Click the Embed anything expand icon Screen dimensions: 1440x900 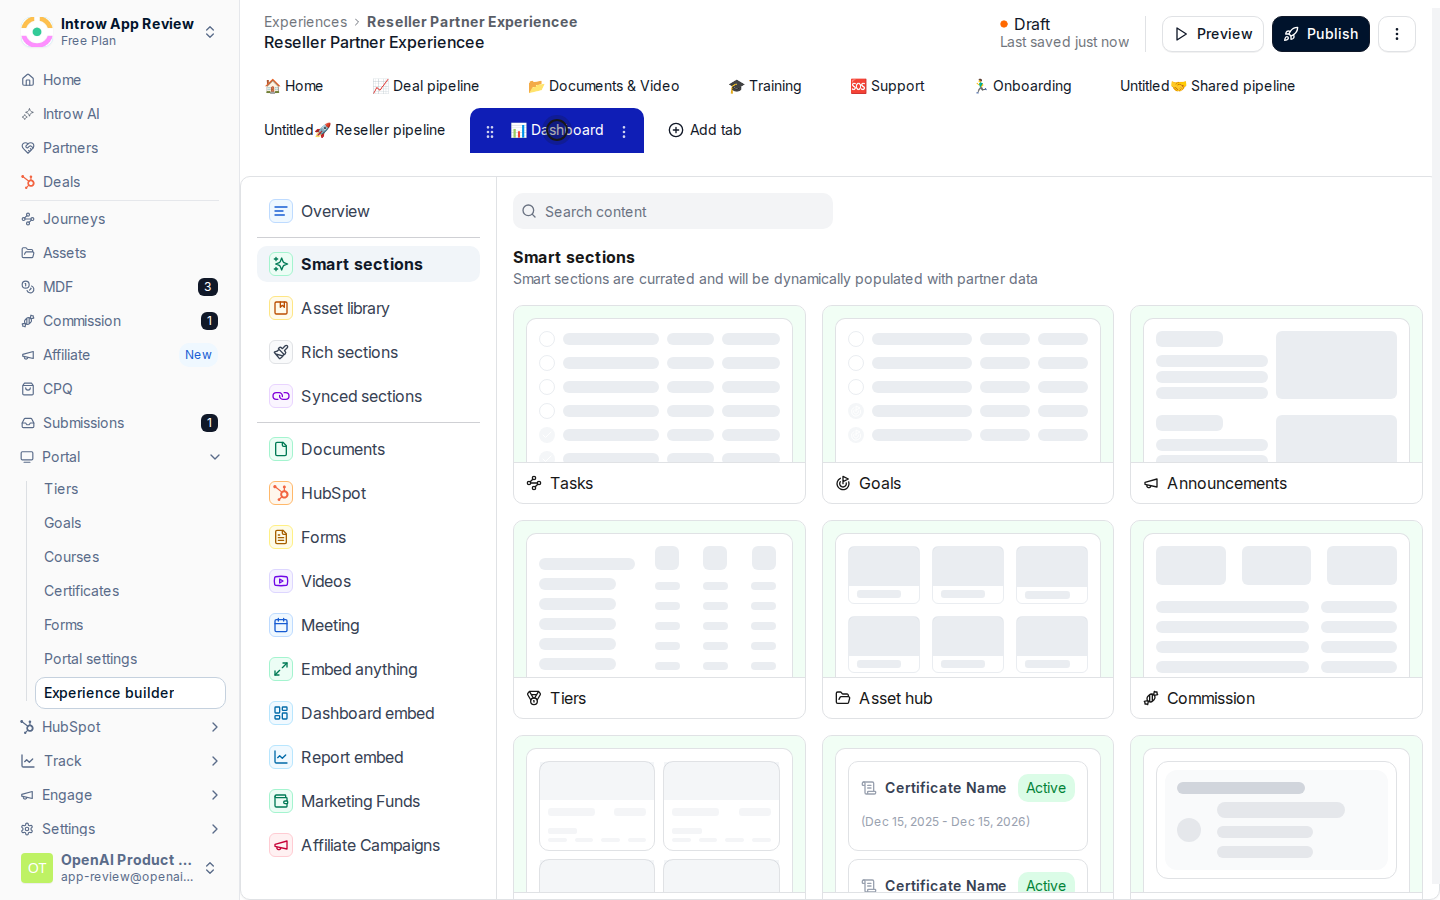point(281,669)
